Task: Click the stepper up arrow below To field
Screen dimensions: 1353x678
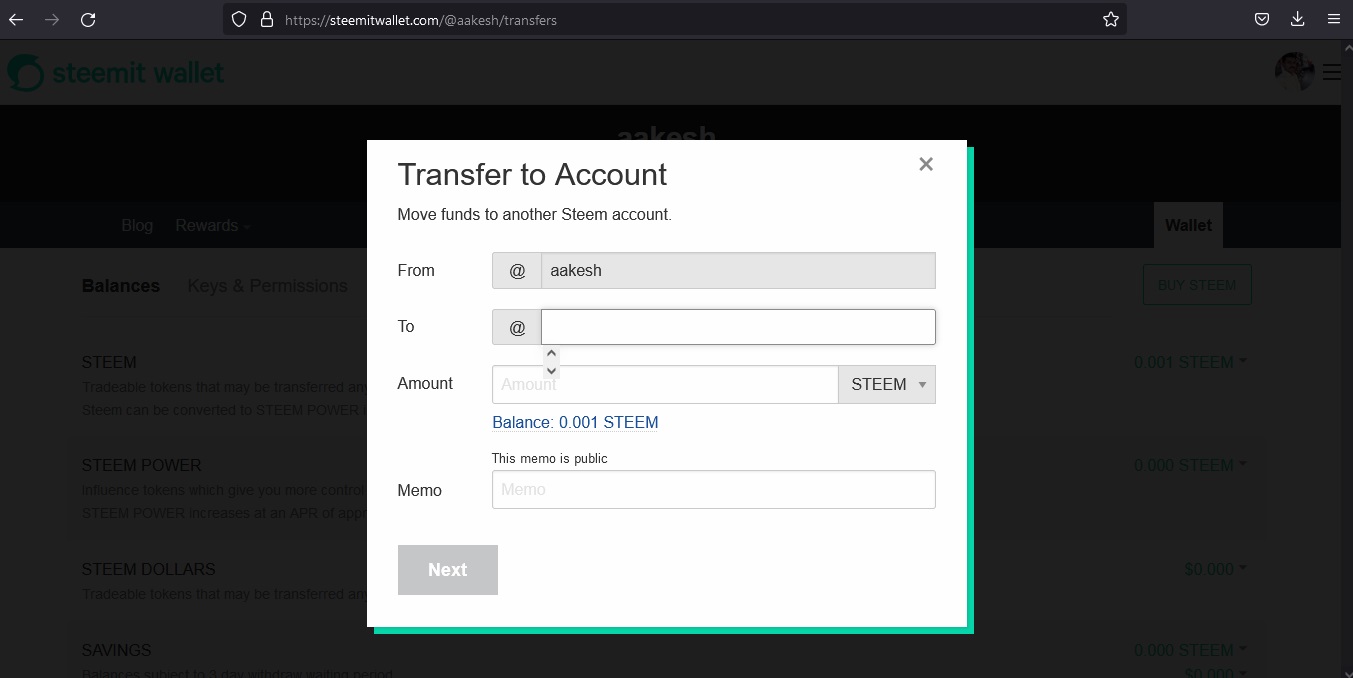Action: point(551,354)
